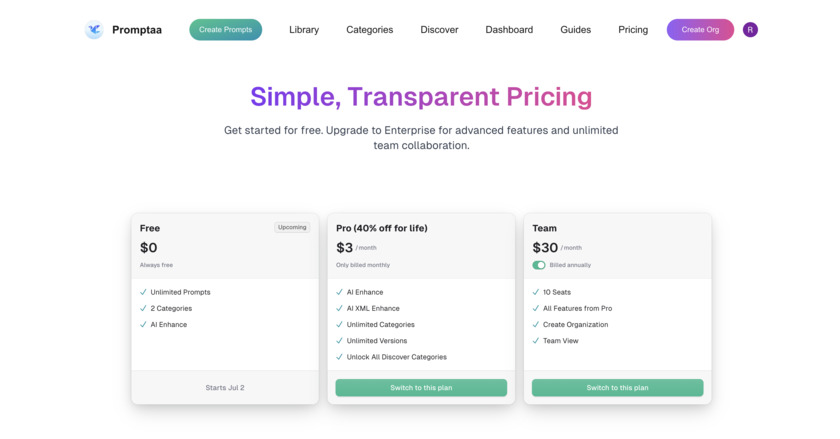Open the user avatar R icon

click(750, 30)
